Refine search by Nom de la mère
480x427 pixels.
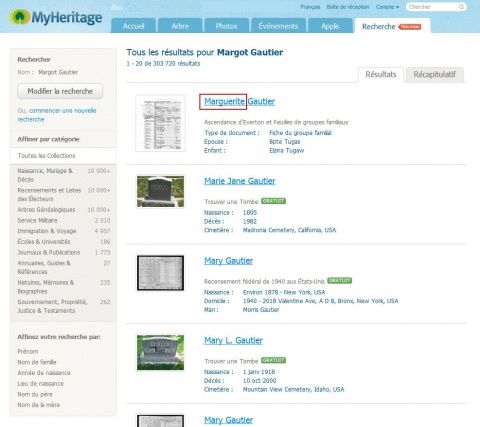pos(38,405)
